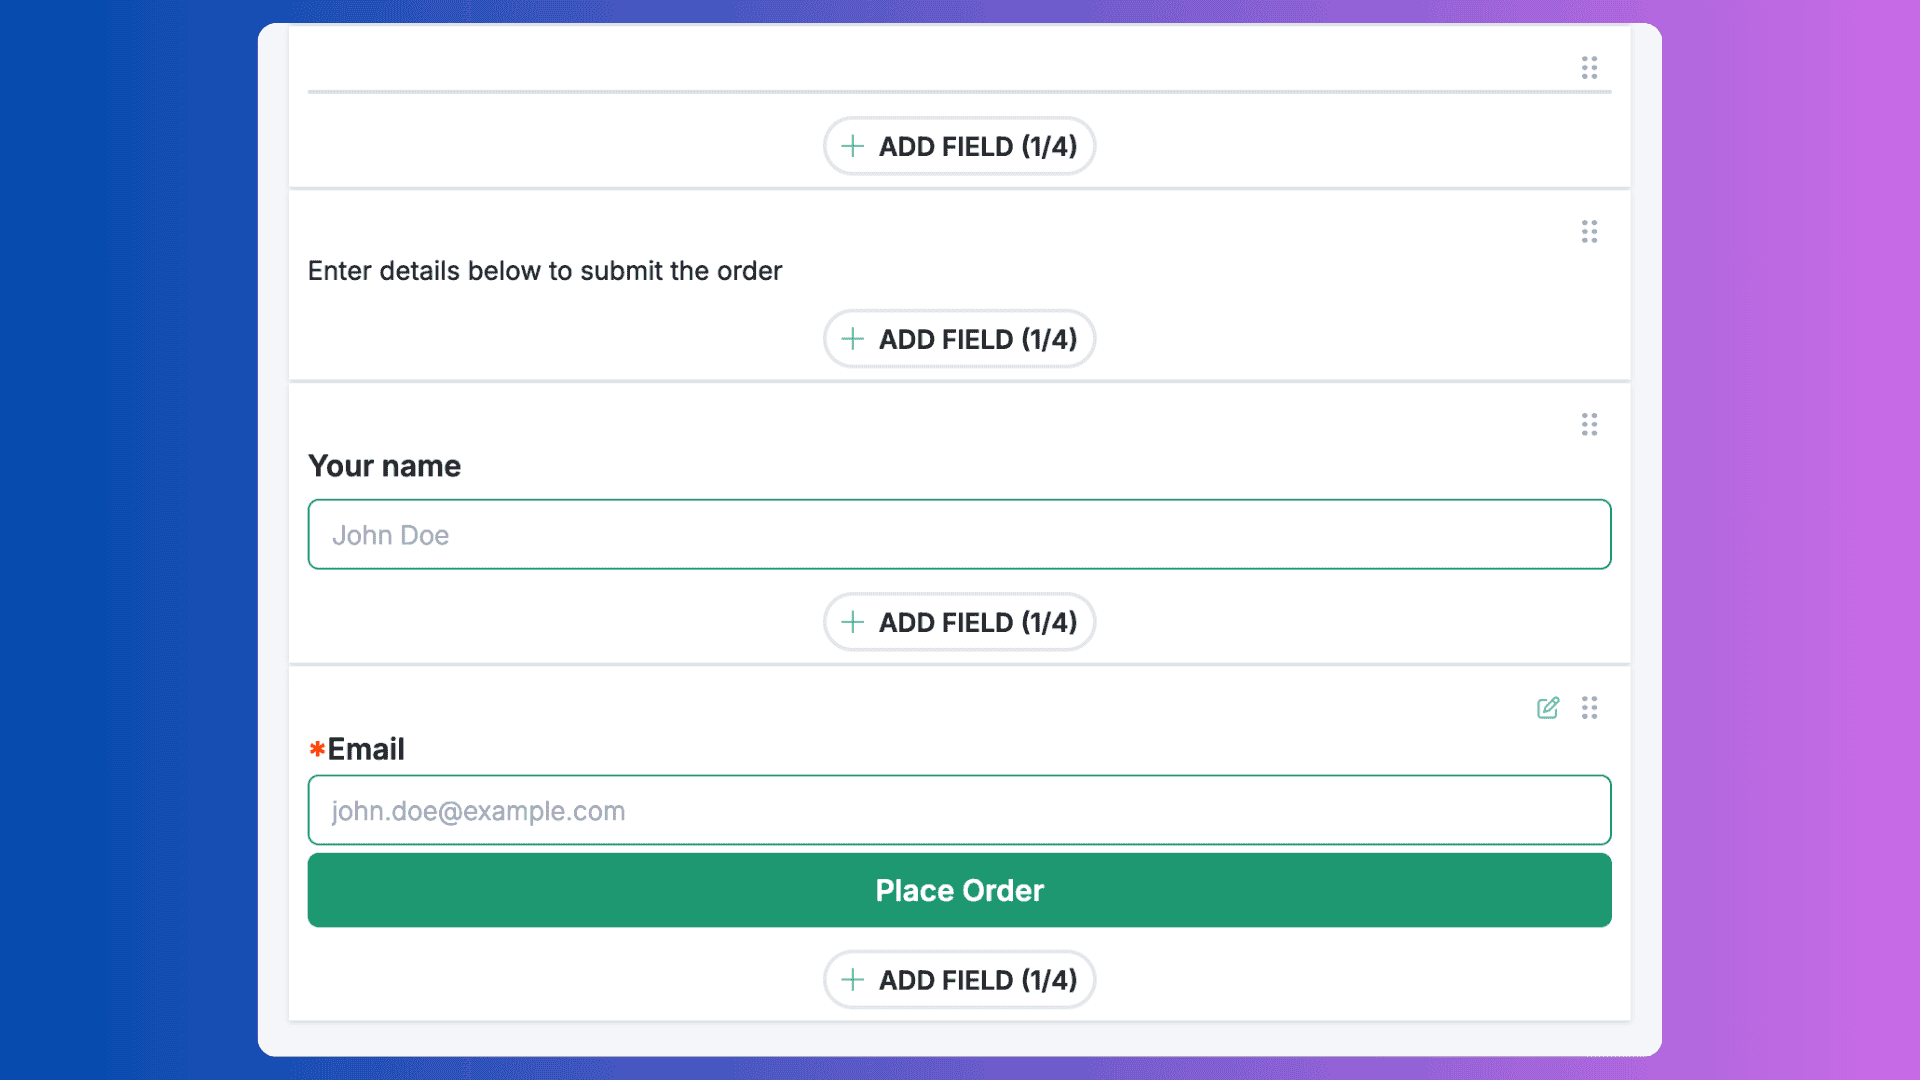Add a field below the divider block
1920x1080 pixels.
(x=959, y=146)
